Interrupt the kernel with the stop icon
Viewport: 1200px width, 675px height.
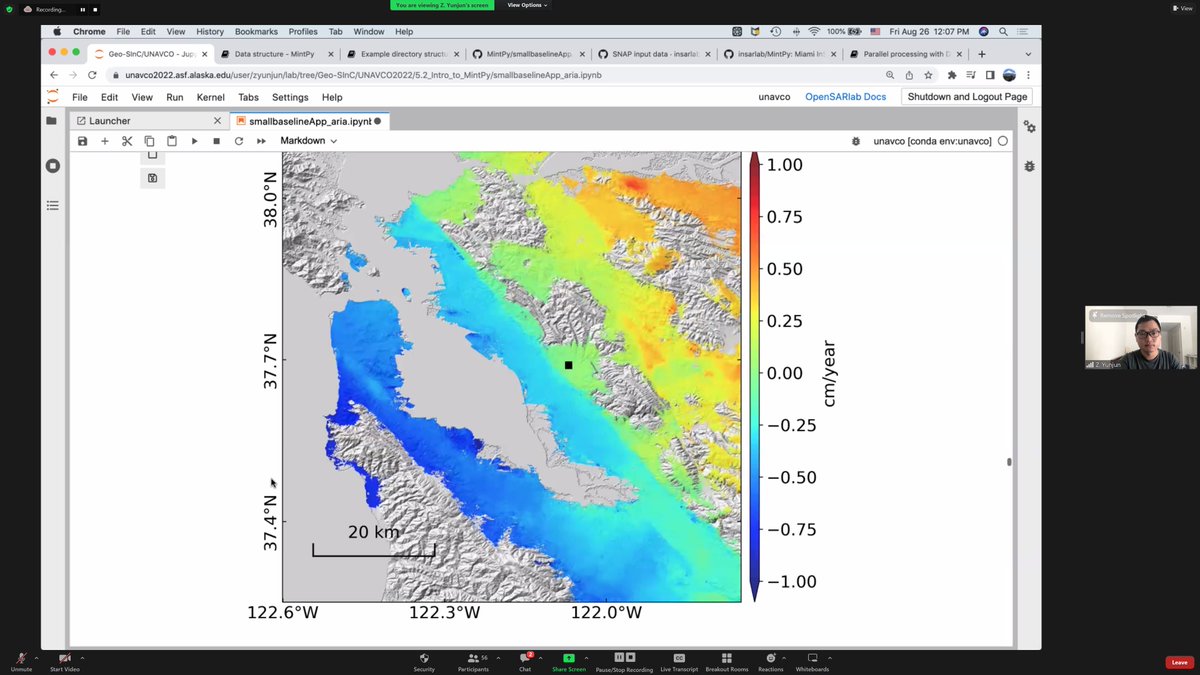216,141
